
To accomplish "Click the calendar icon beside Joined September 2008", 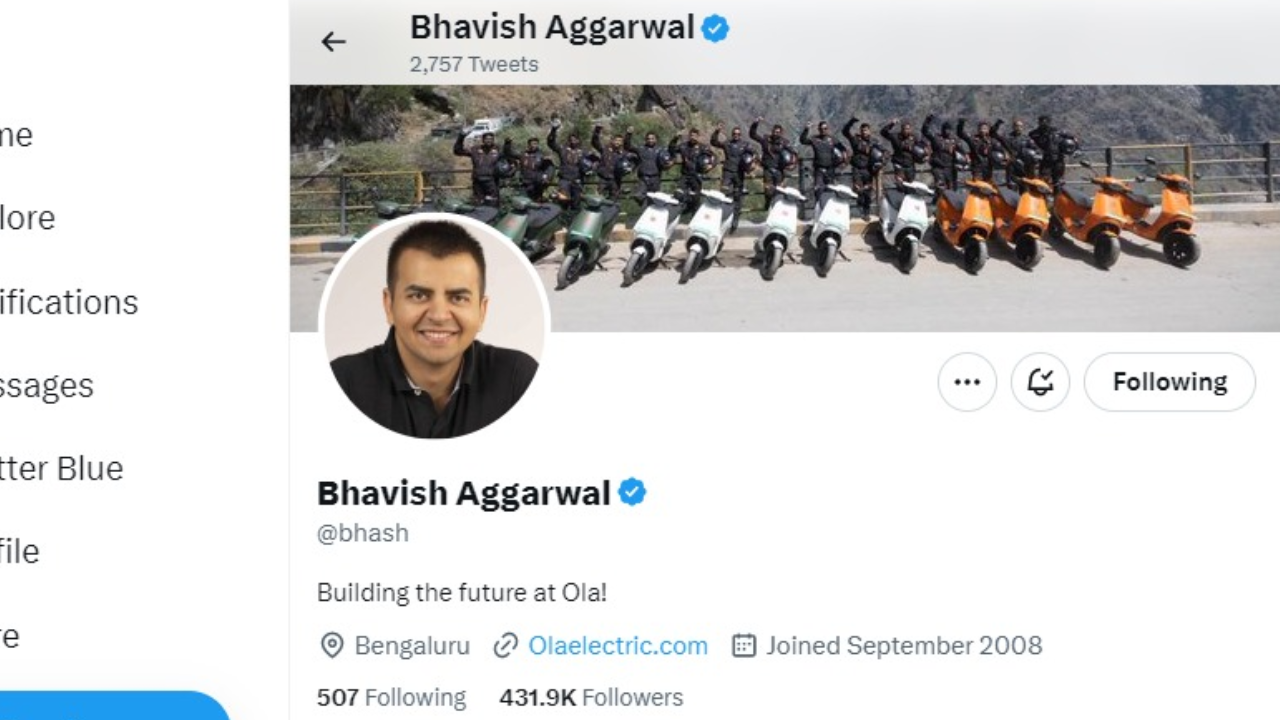I will 744,646.
